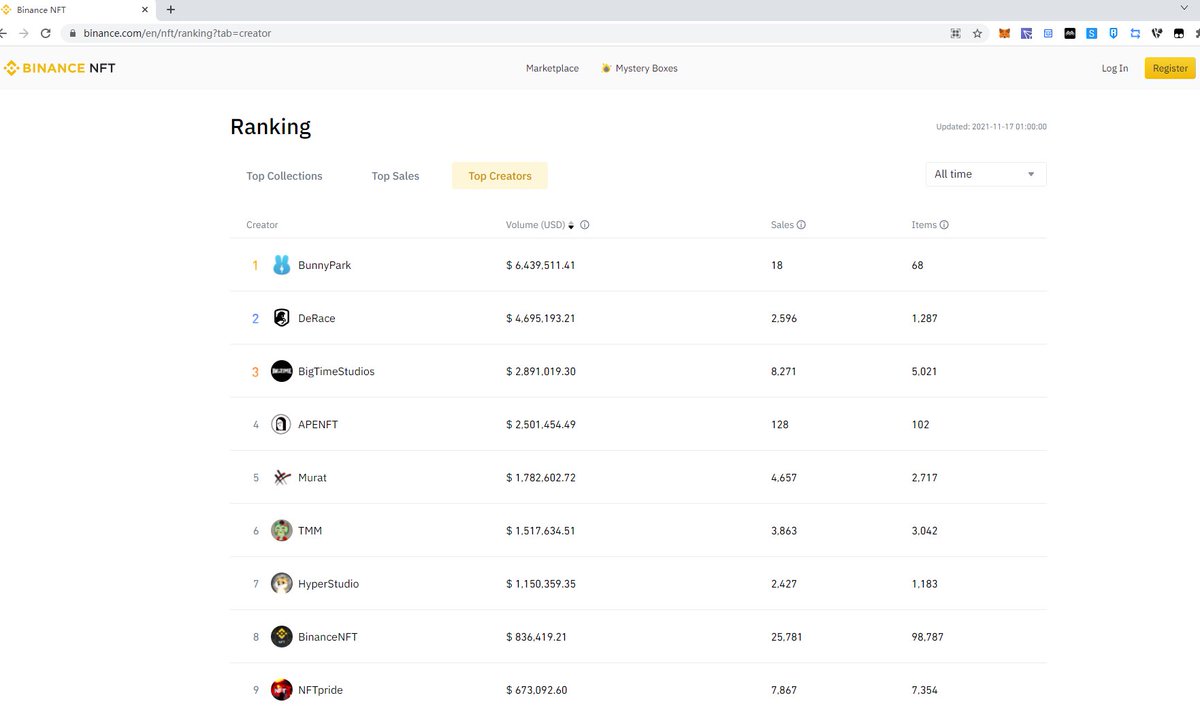Image resolution: width=1200 pixels, height=706 pixels.
Task: Click rank number 1 badge
Action: tap(255, 265)
